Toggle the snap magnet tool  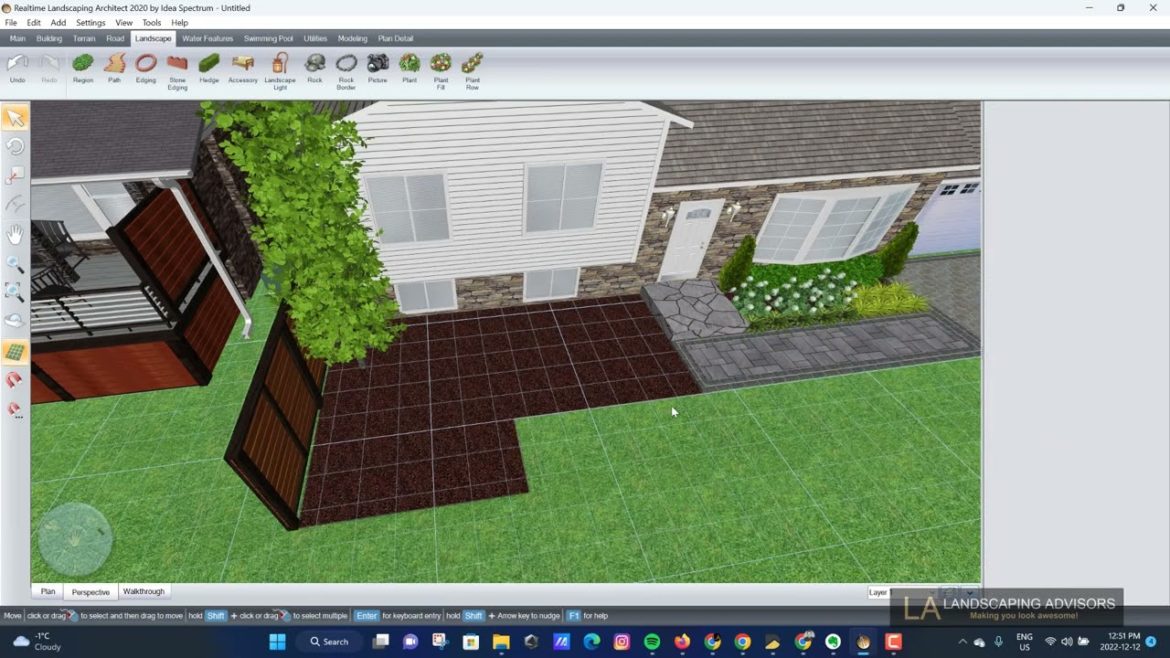15,380
